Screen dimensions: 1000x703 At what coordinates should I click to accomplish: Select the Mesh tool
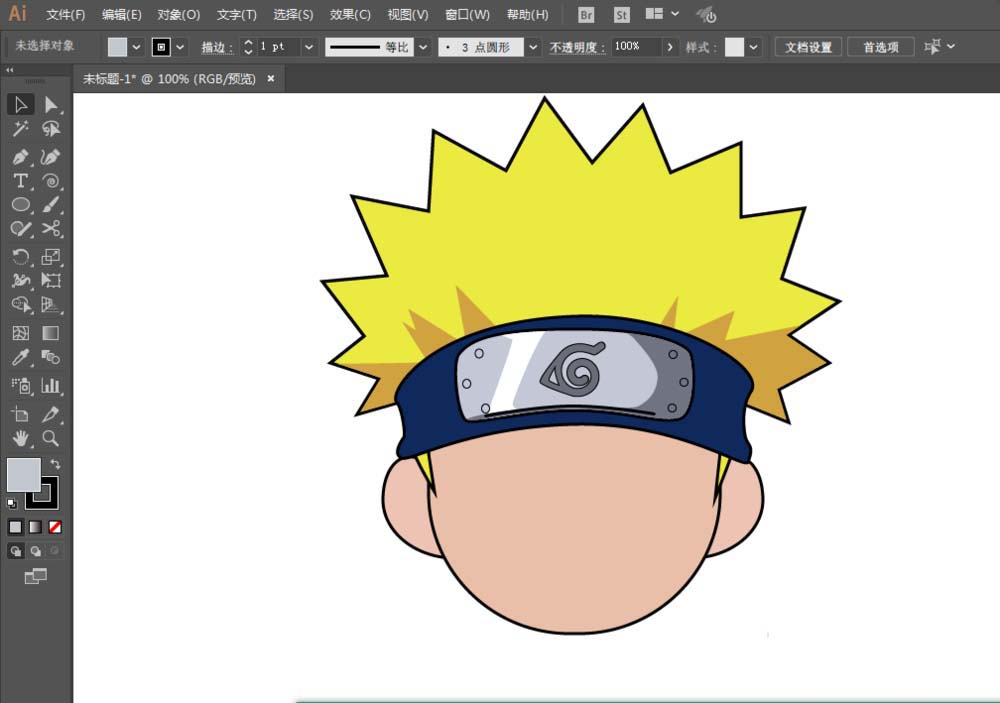point(20,333)
